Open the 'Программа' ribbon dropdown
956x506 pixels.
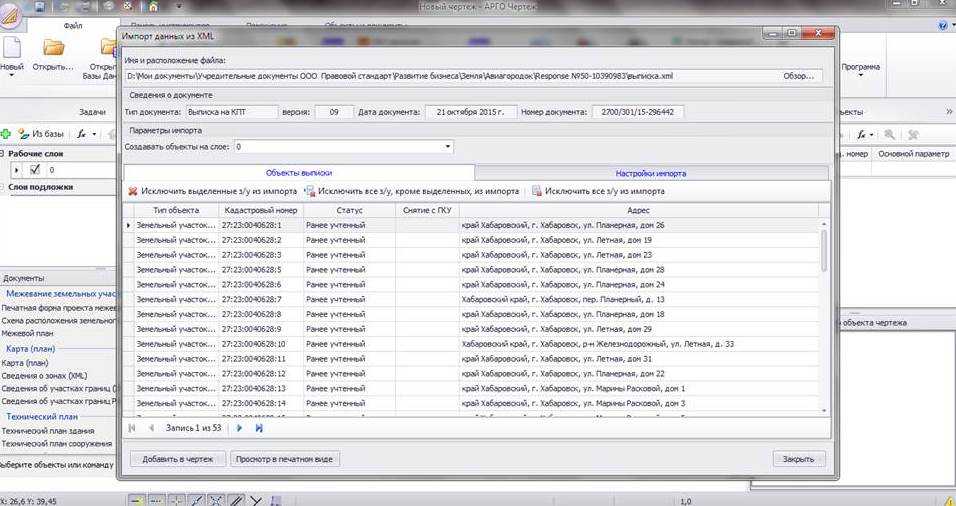coord(861,68)
